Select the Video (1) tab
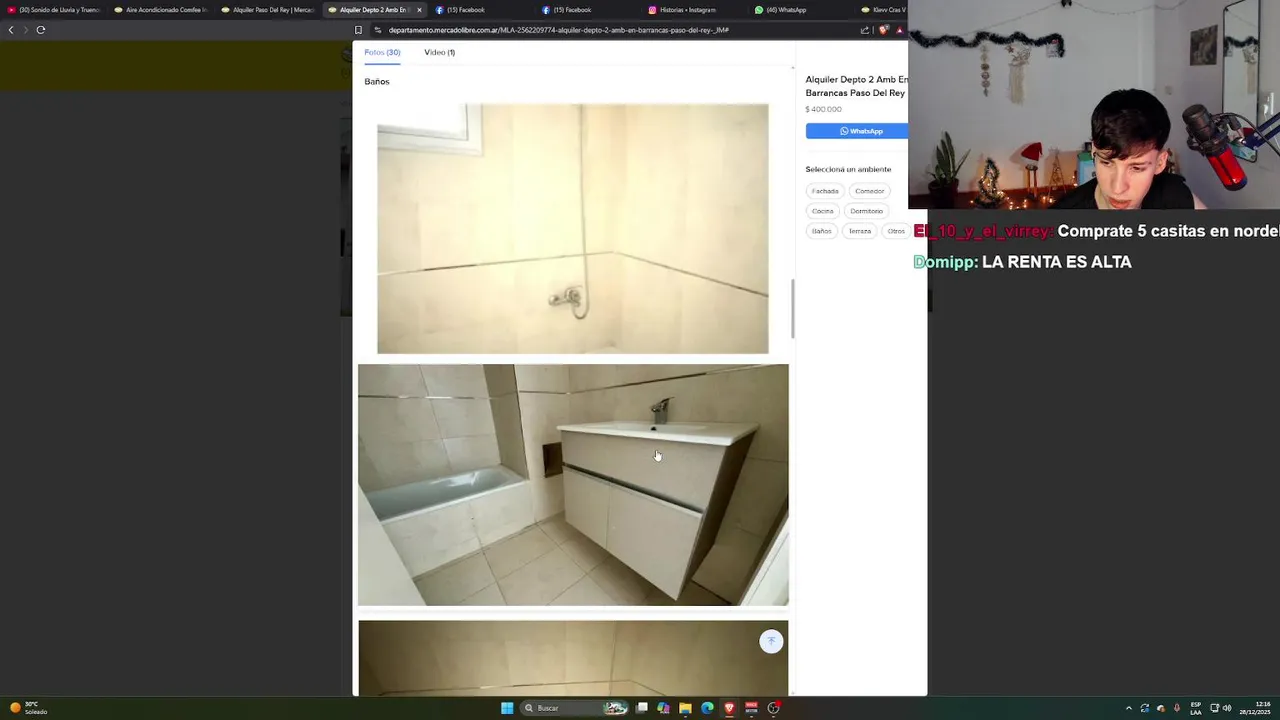 pos(439,52)
